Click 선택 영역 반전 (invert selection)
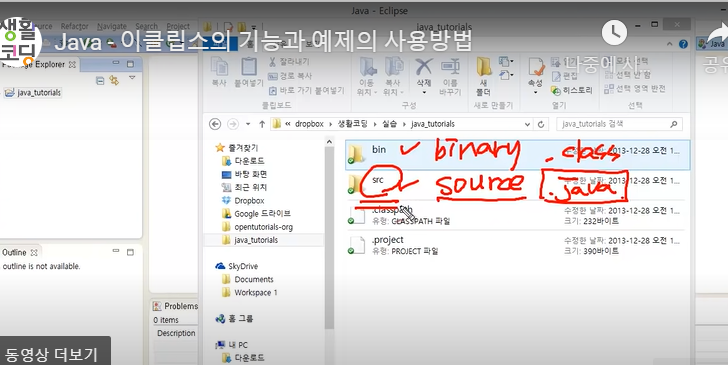 click(x=635, y=89)
